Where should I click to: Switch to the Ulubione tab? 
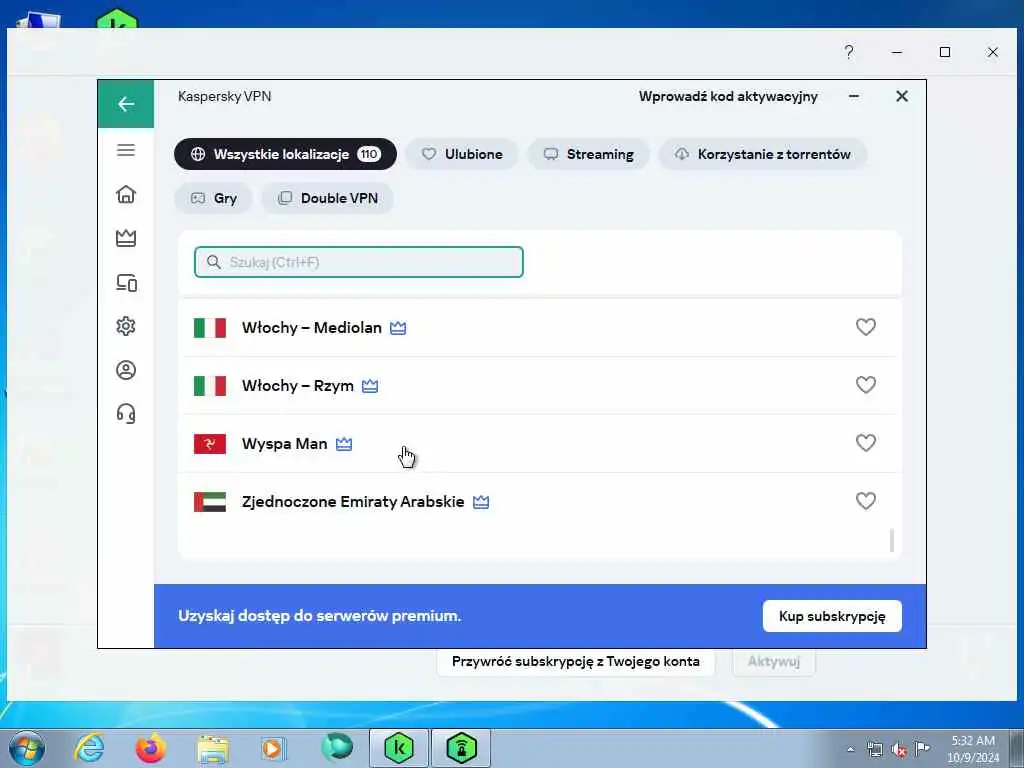[x=462, y=154]
